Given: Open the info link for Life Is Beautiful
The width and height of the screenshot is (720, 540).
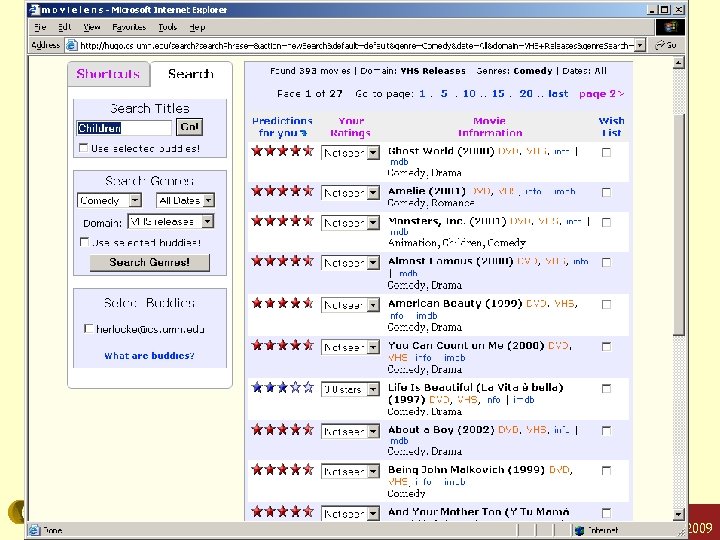Looking at the screenshot, I should (x=494, y=400).
